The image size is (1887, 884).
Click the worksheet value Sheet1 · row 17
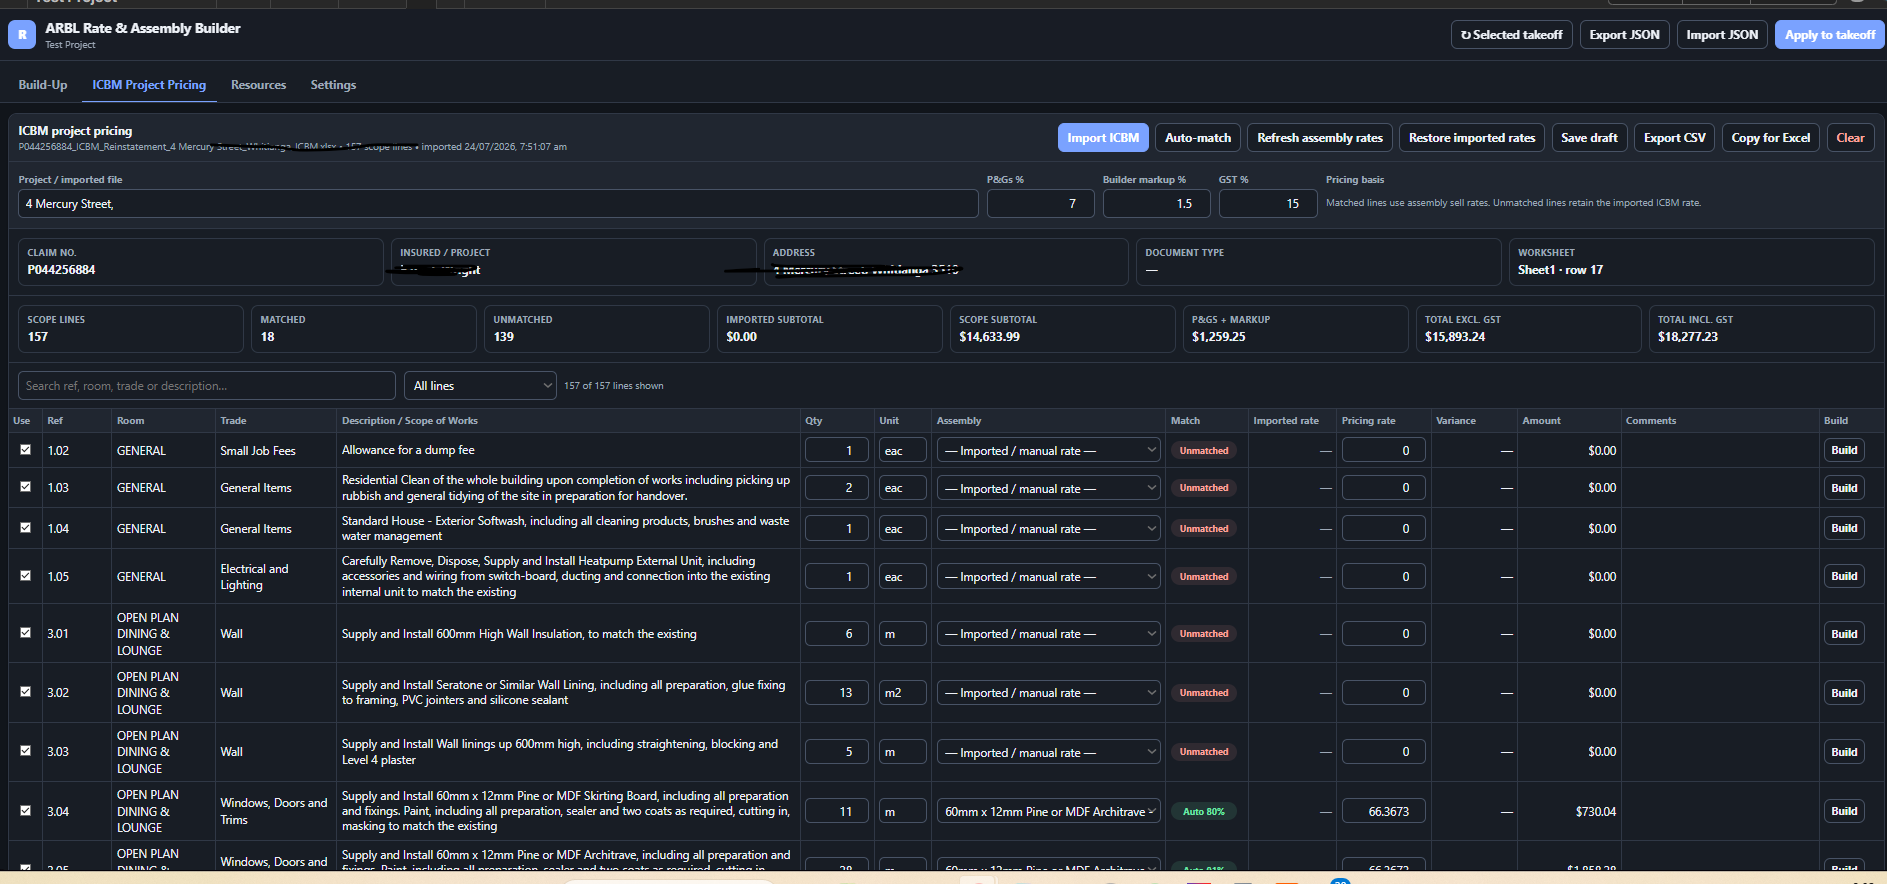[1560, 270]
